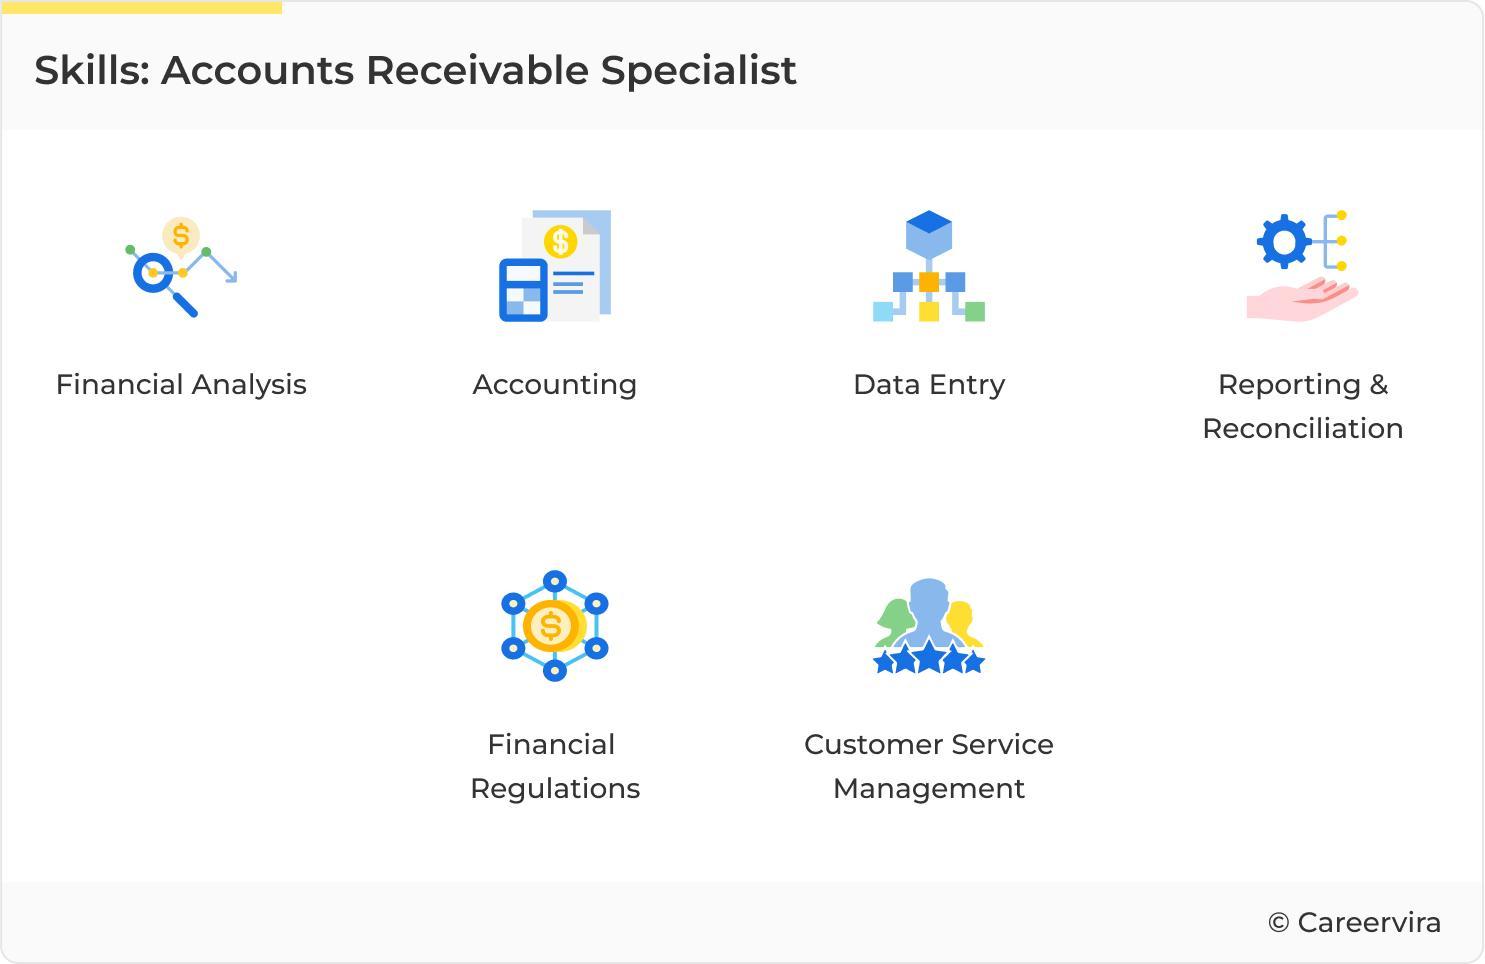Image resolution: width=1485 pixels, height=964 pixels.
Task: Click the © Careervira credit text
Action: point(1354,923)
